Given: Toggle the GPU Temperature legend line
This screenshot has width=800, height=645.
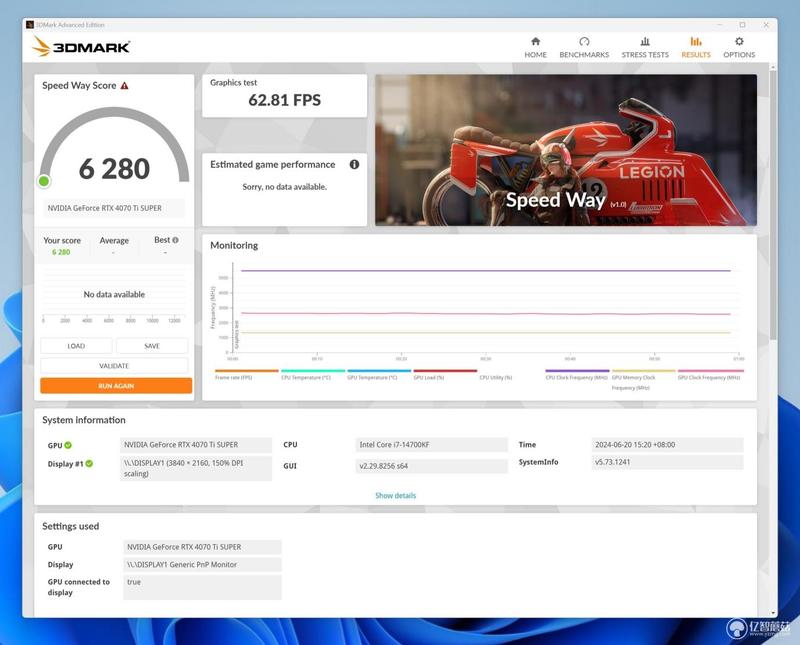Looking at the screenshot, I should point(379,375).
